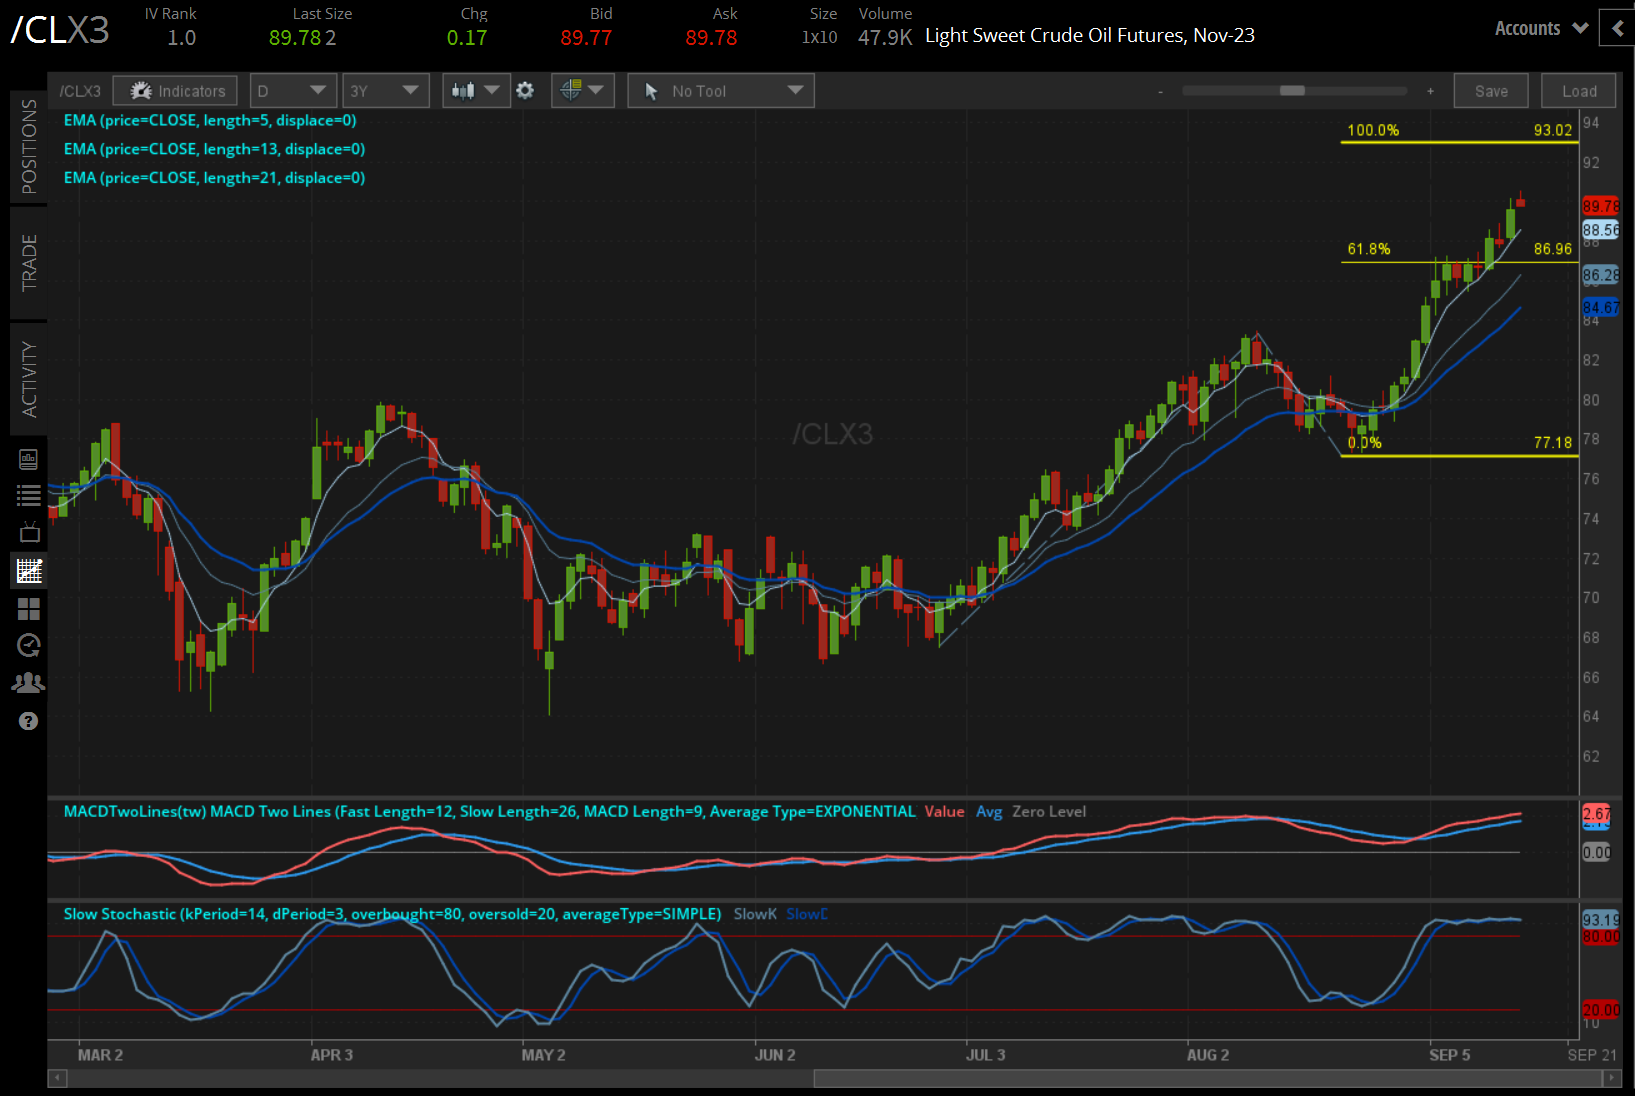Click the Indicators beaker icon

[x=175, y=90]
